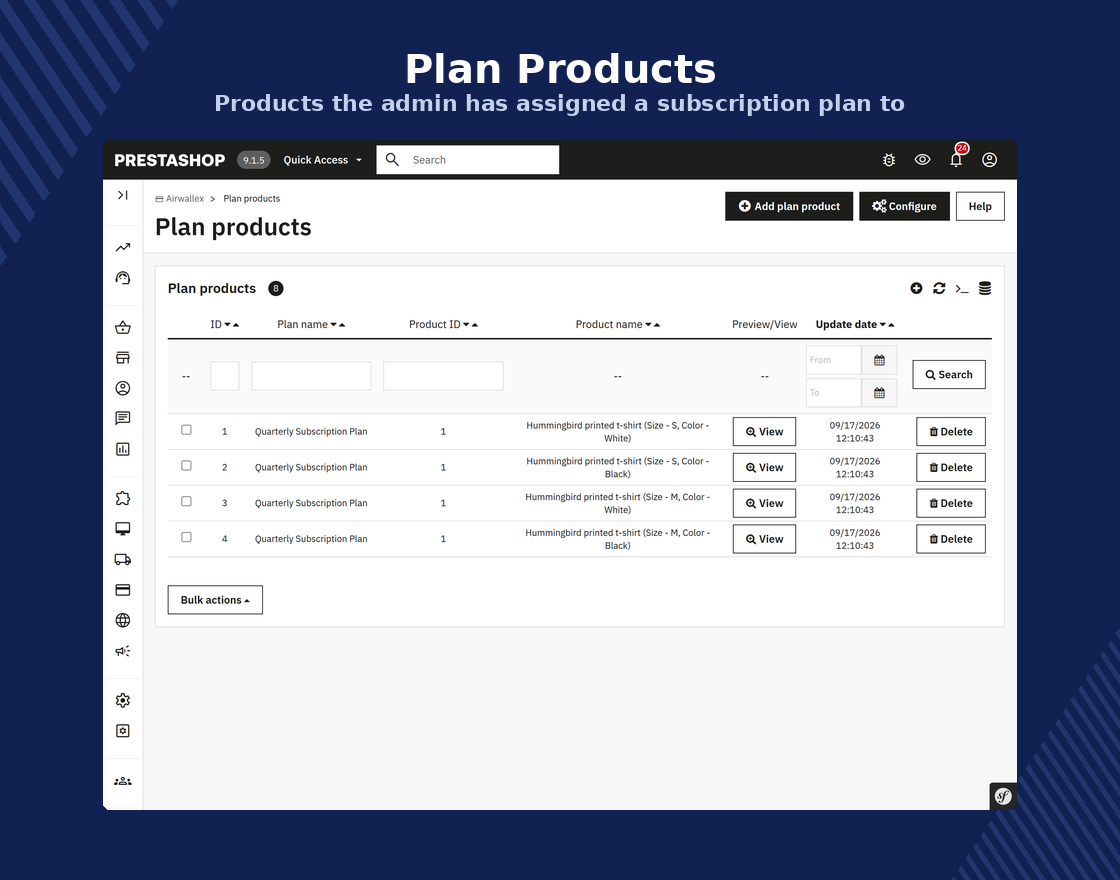Open the To date calendar picker

tap(879, 393)
